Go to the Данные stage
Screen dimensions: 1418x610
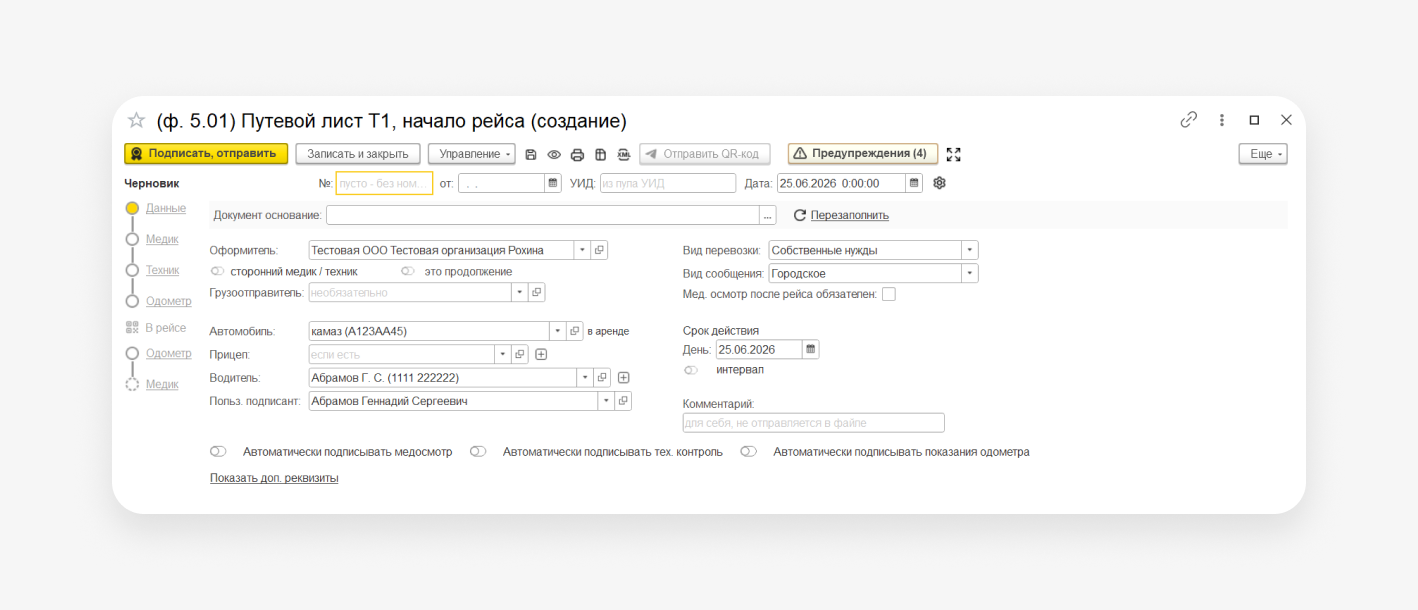point(165,208)
